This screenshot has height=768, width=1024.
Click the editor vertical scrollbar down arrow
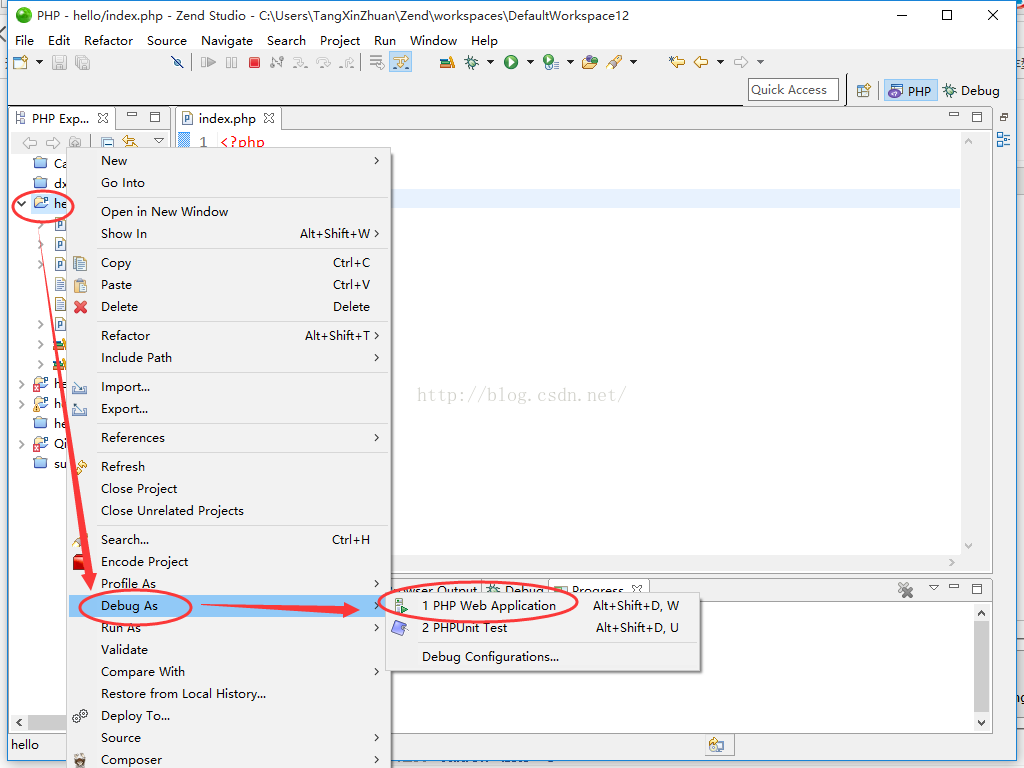[x=968, y=545]
